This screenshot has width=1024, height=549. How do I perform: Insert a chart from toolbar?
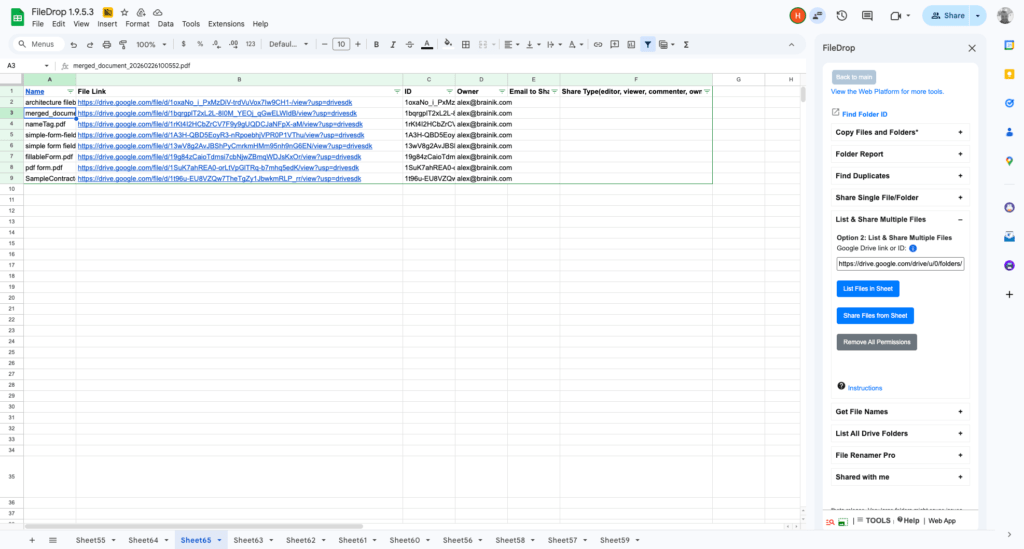click(x=631, y=44)
